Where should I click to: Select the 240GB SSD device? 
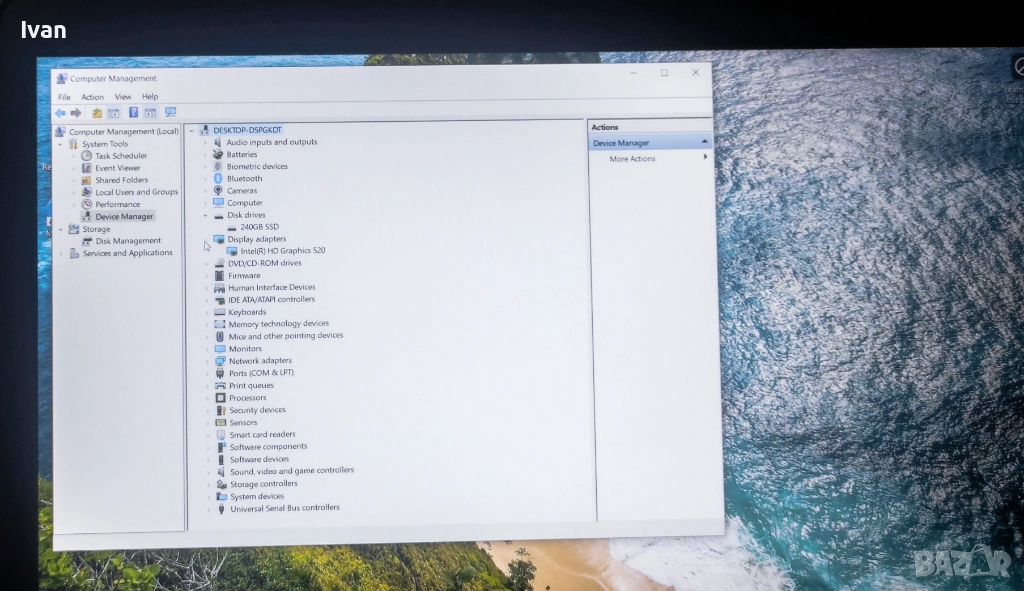click(x=259, y=227)
